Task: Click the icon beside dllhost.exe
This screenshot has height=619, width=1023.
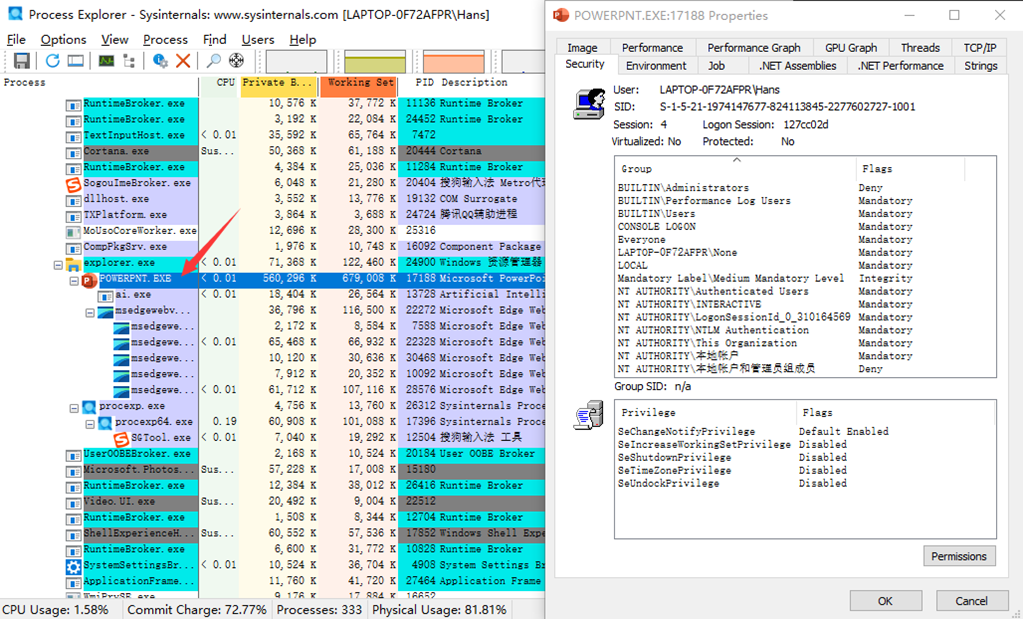Action: point(74,200)
